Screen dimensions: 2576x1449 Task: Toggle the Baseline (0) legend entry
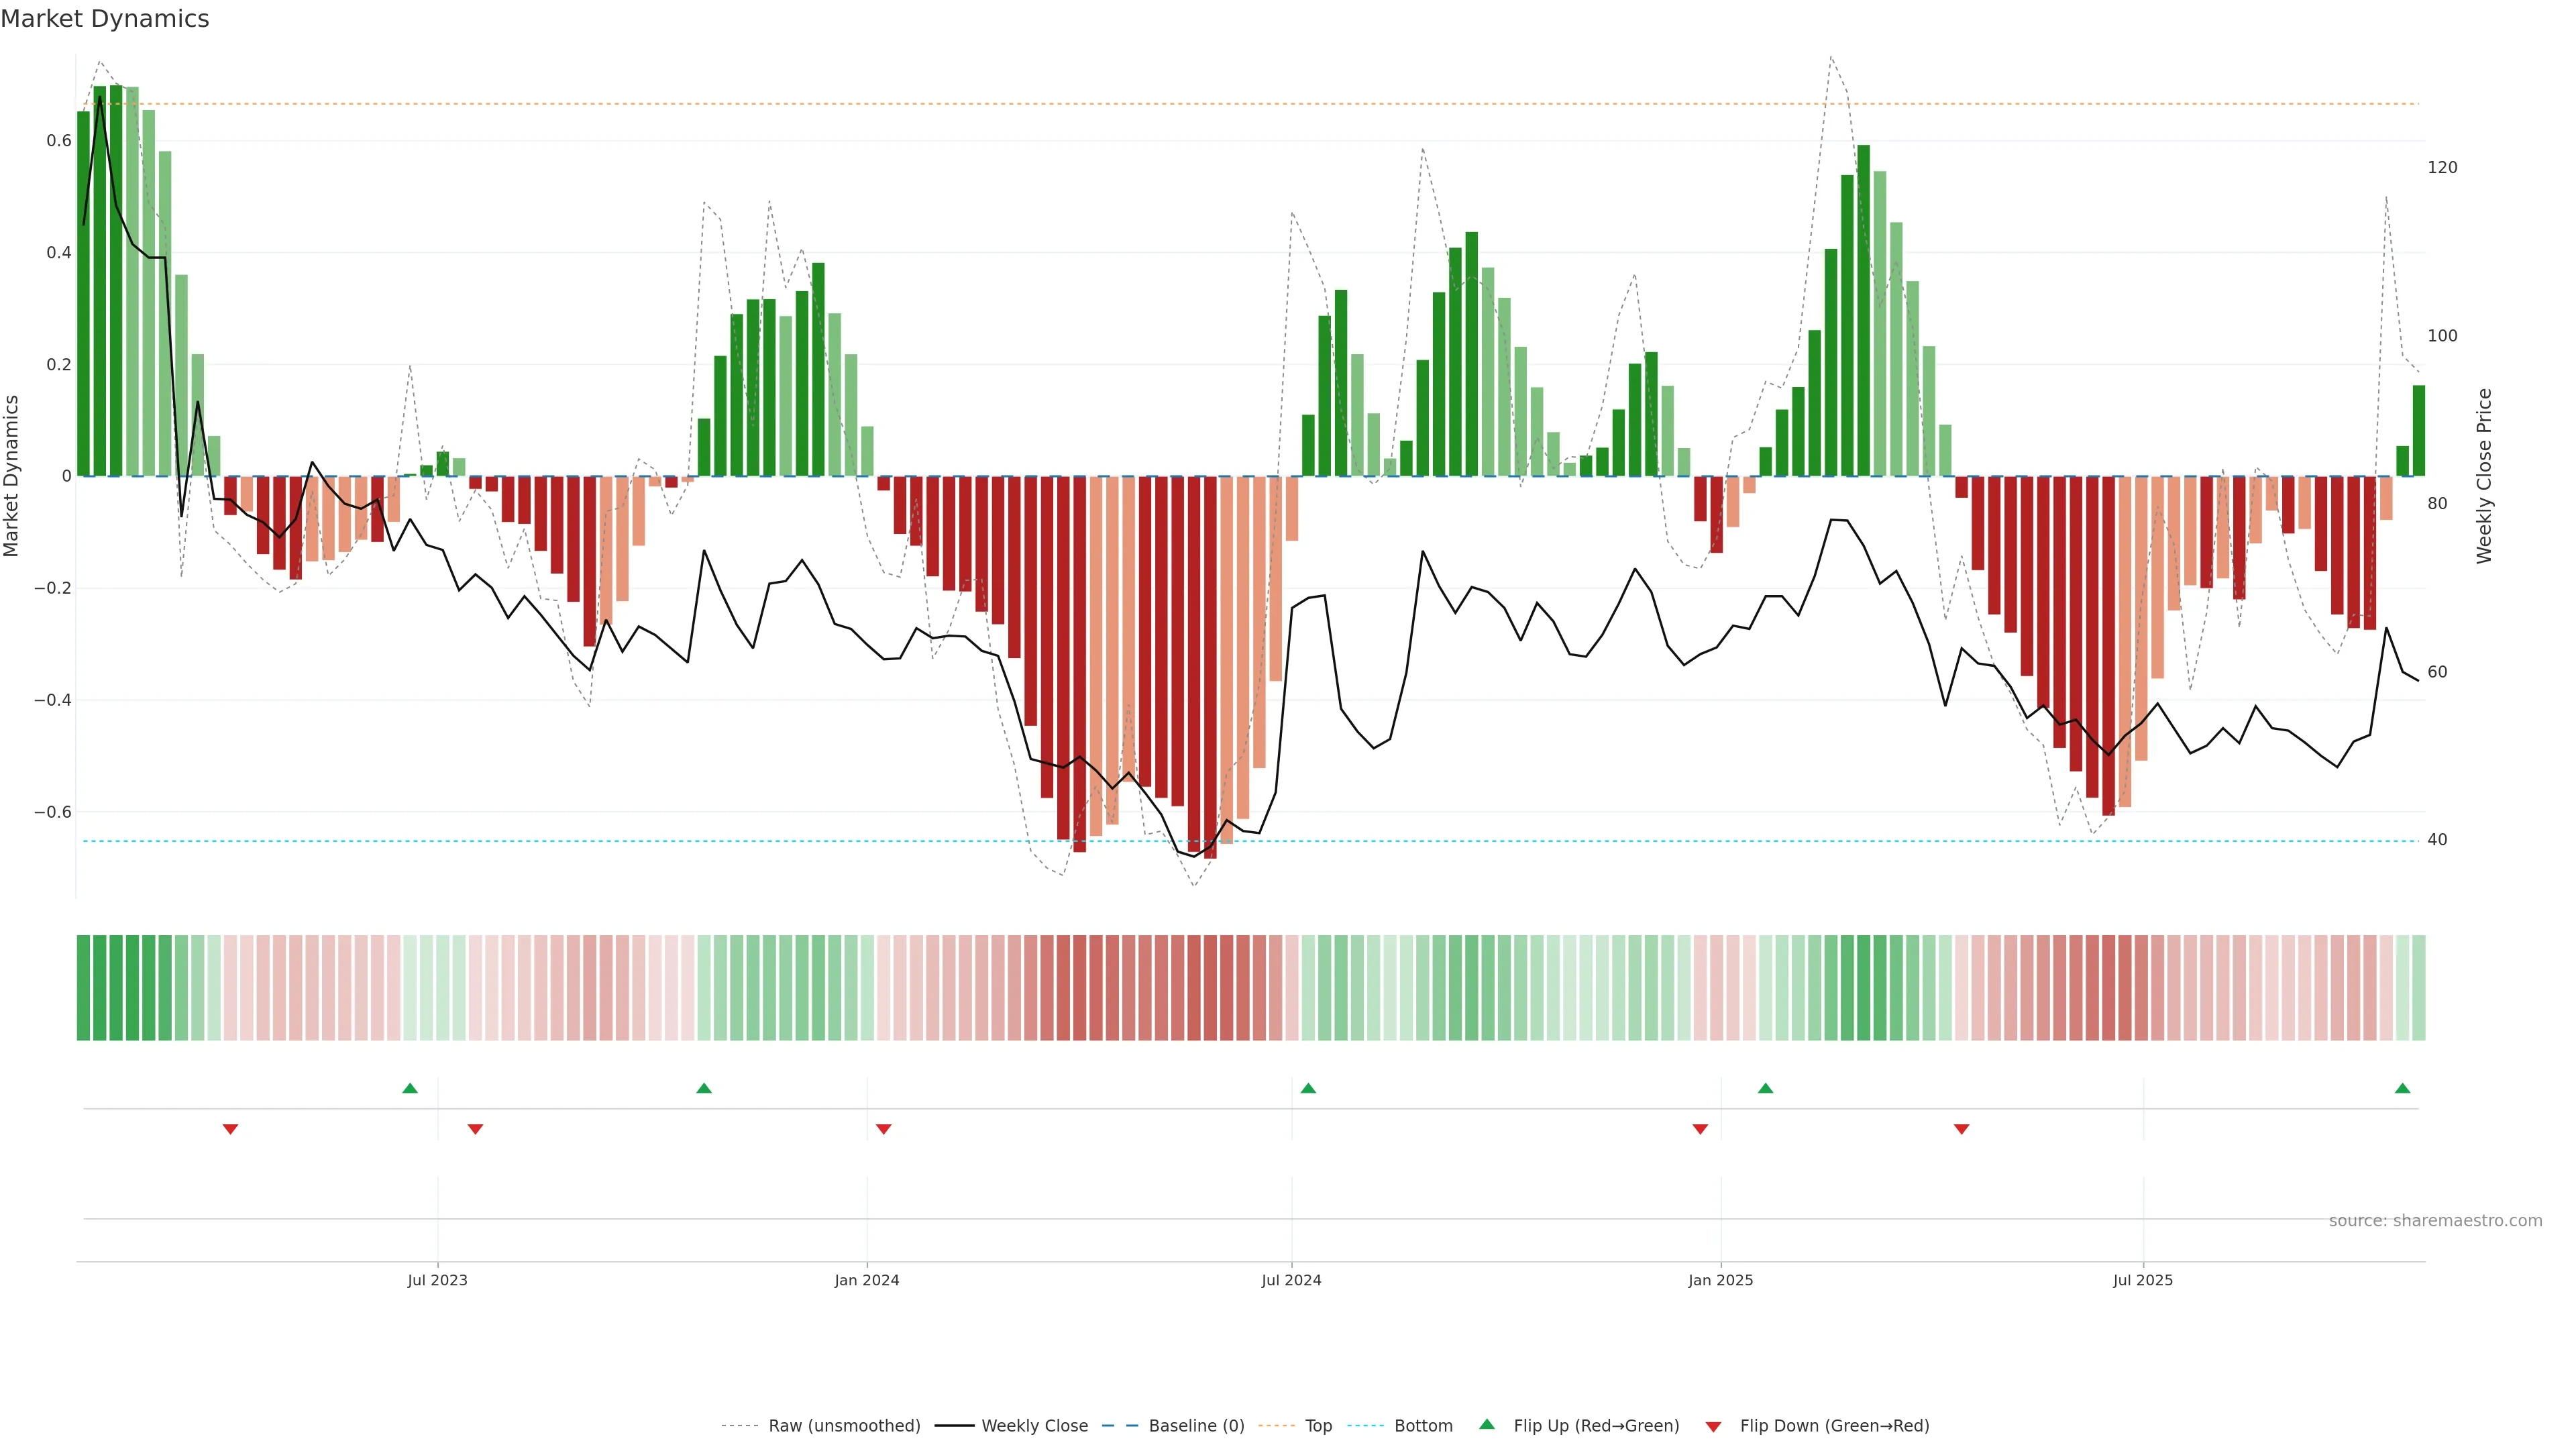[1196, 1426]
